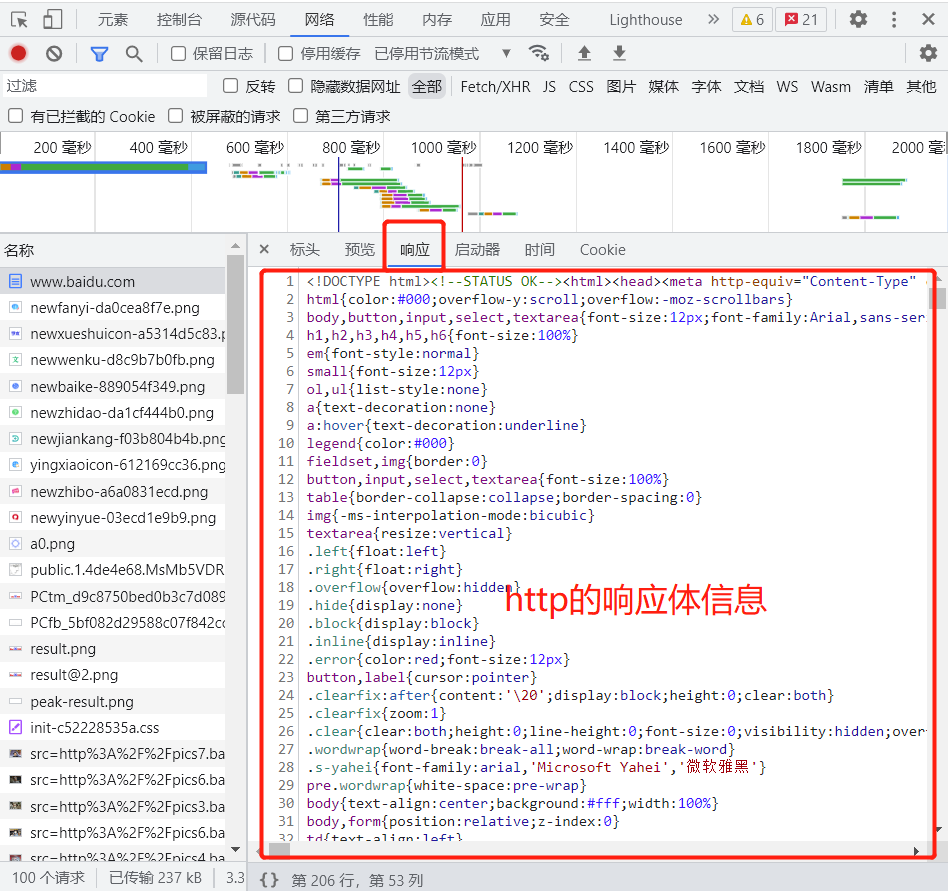The image size is (948, 891).
Task: Click the 21 errors badge
Action: pyautogui.click(x=800, y=20)
